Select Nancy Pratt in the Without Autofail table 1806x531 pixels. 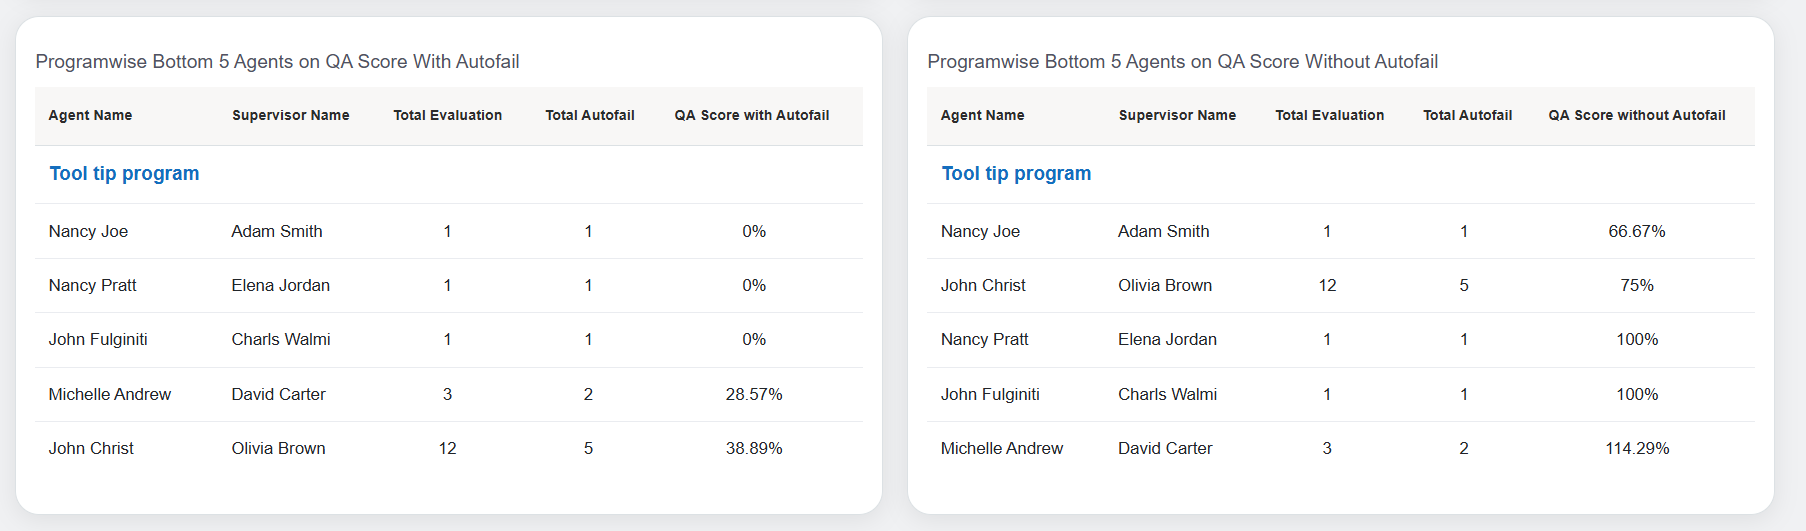[984, 340]
